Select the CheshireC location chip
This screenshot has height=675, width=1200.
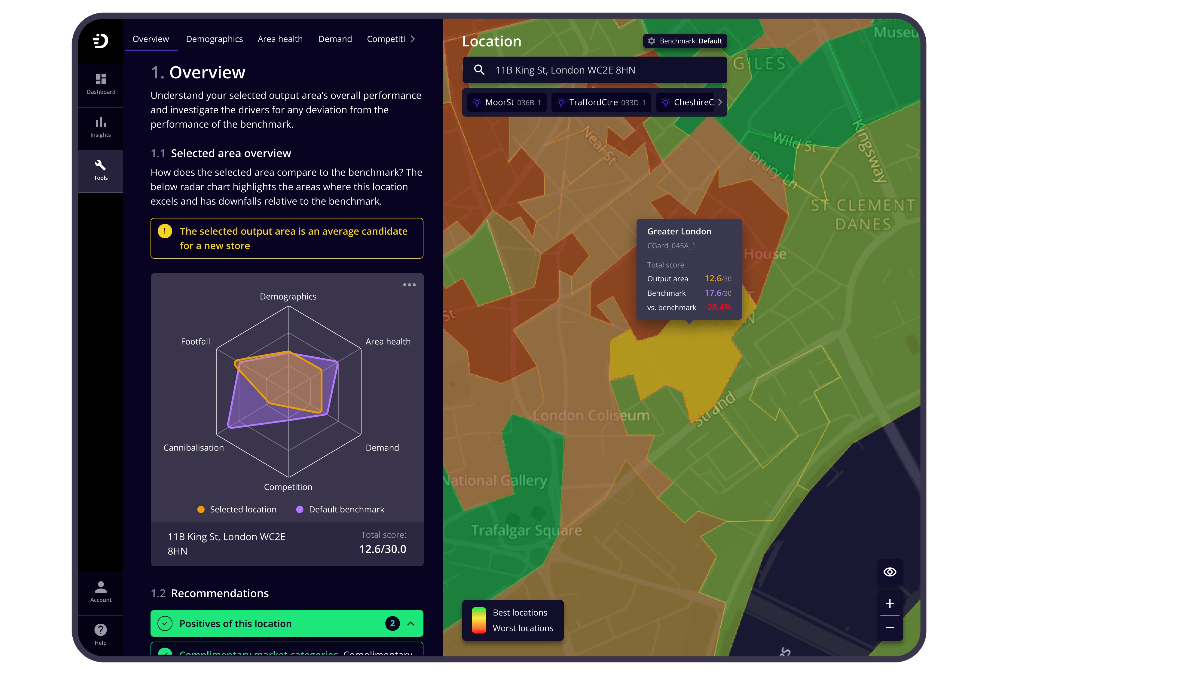(685, 102)
